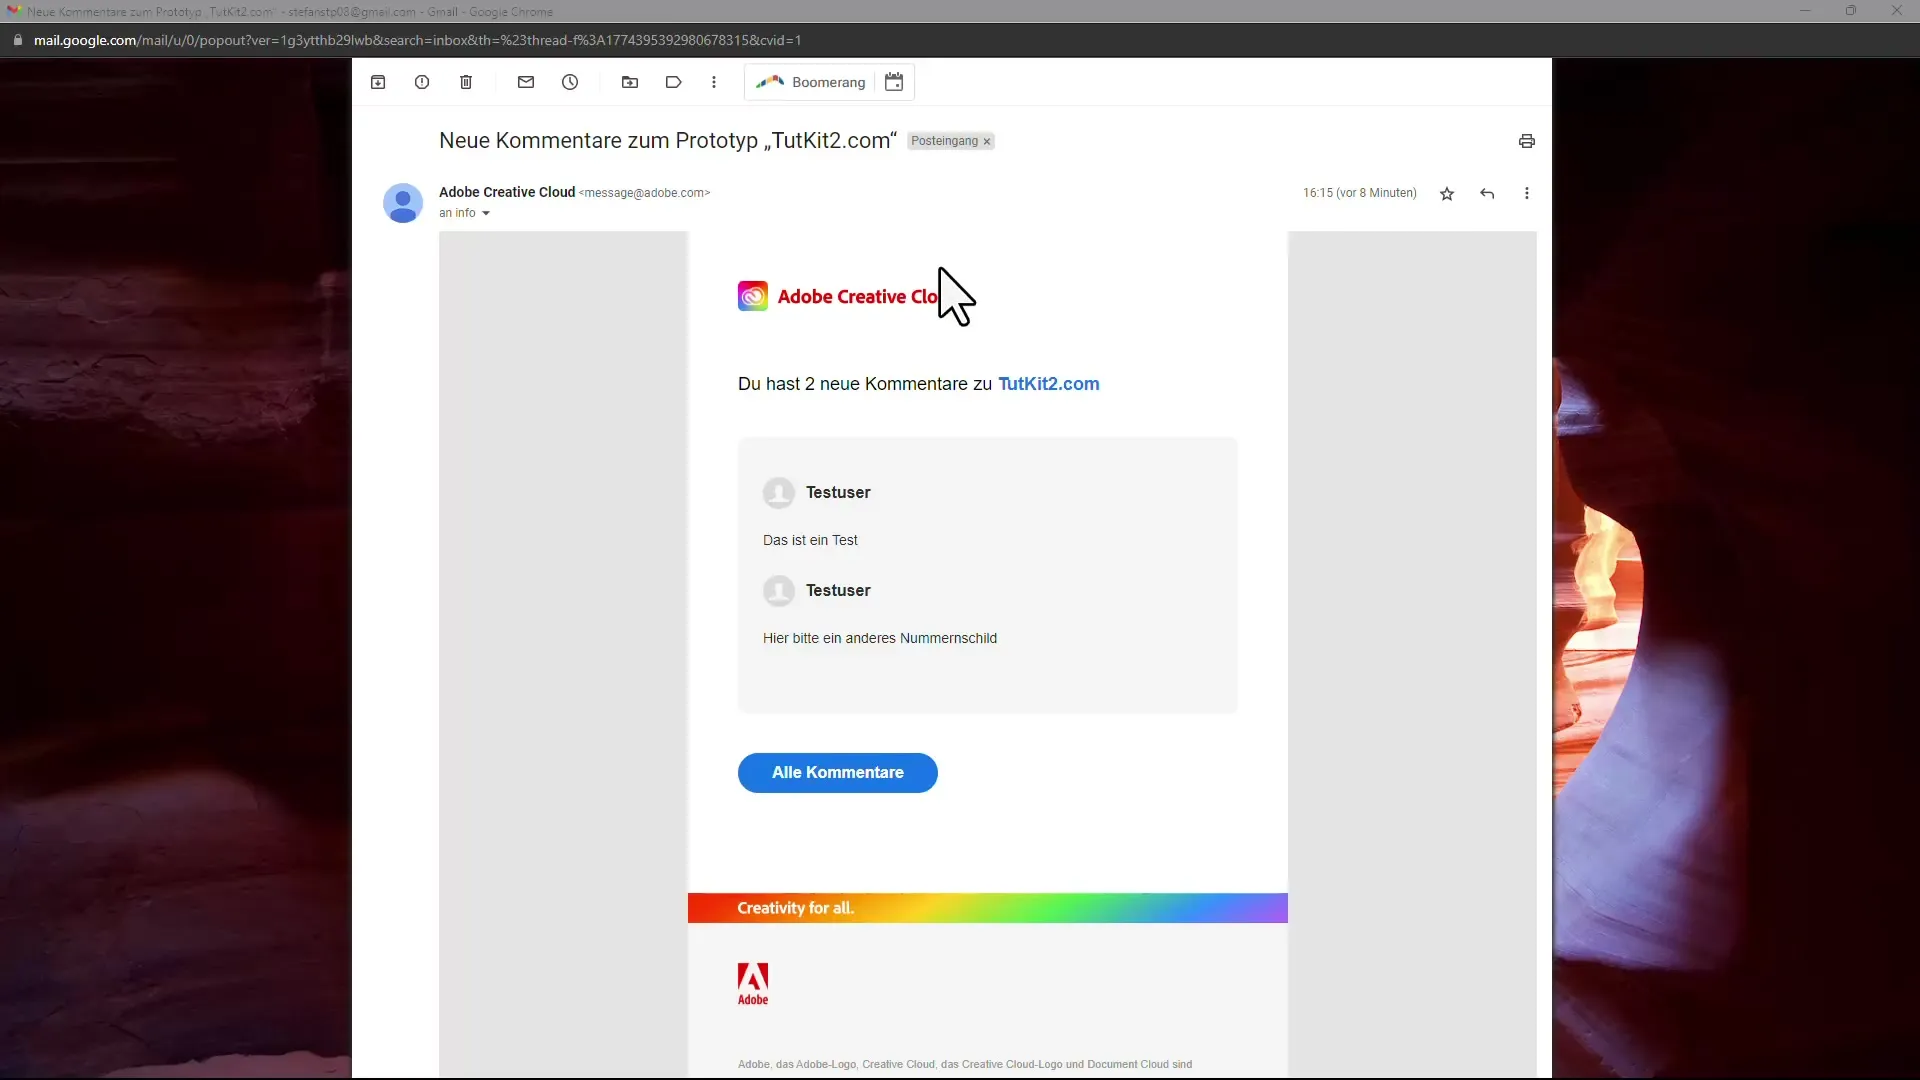
Task: Click the timestamp '16:15 (vor 8 Minuten)'
Action: pos(1360,193)
